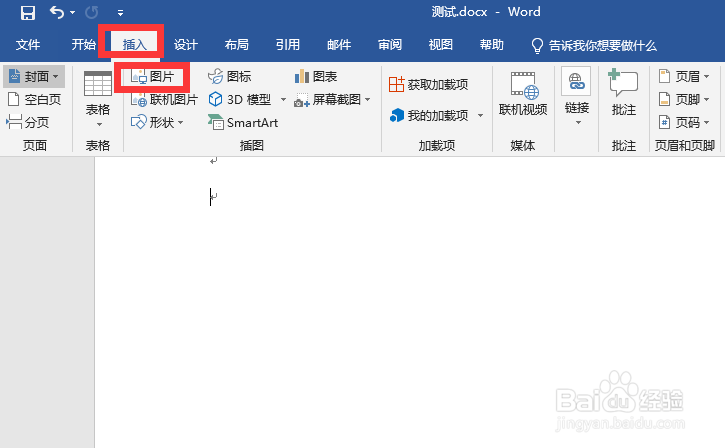This screenshot has width=725, height=448.
Task: Select the 插入 ribbon tab
Action: [134, 45]
